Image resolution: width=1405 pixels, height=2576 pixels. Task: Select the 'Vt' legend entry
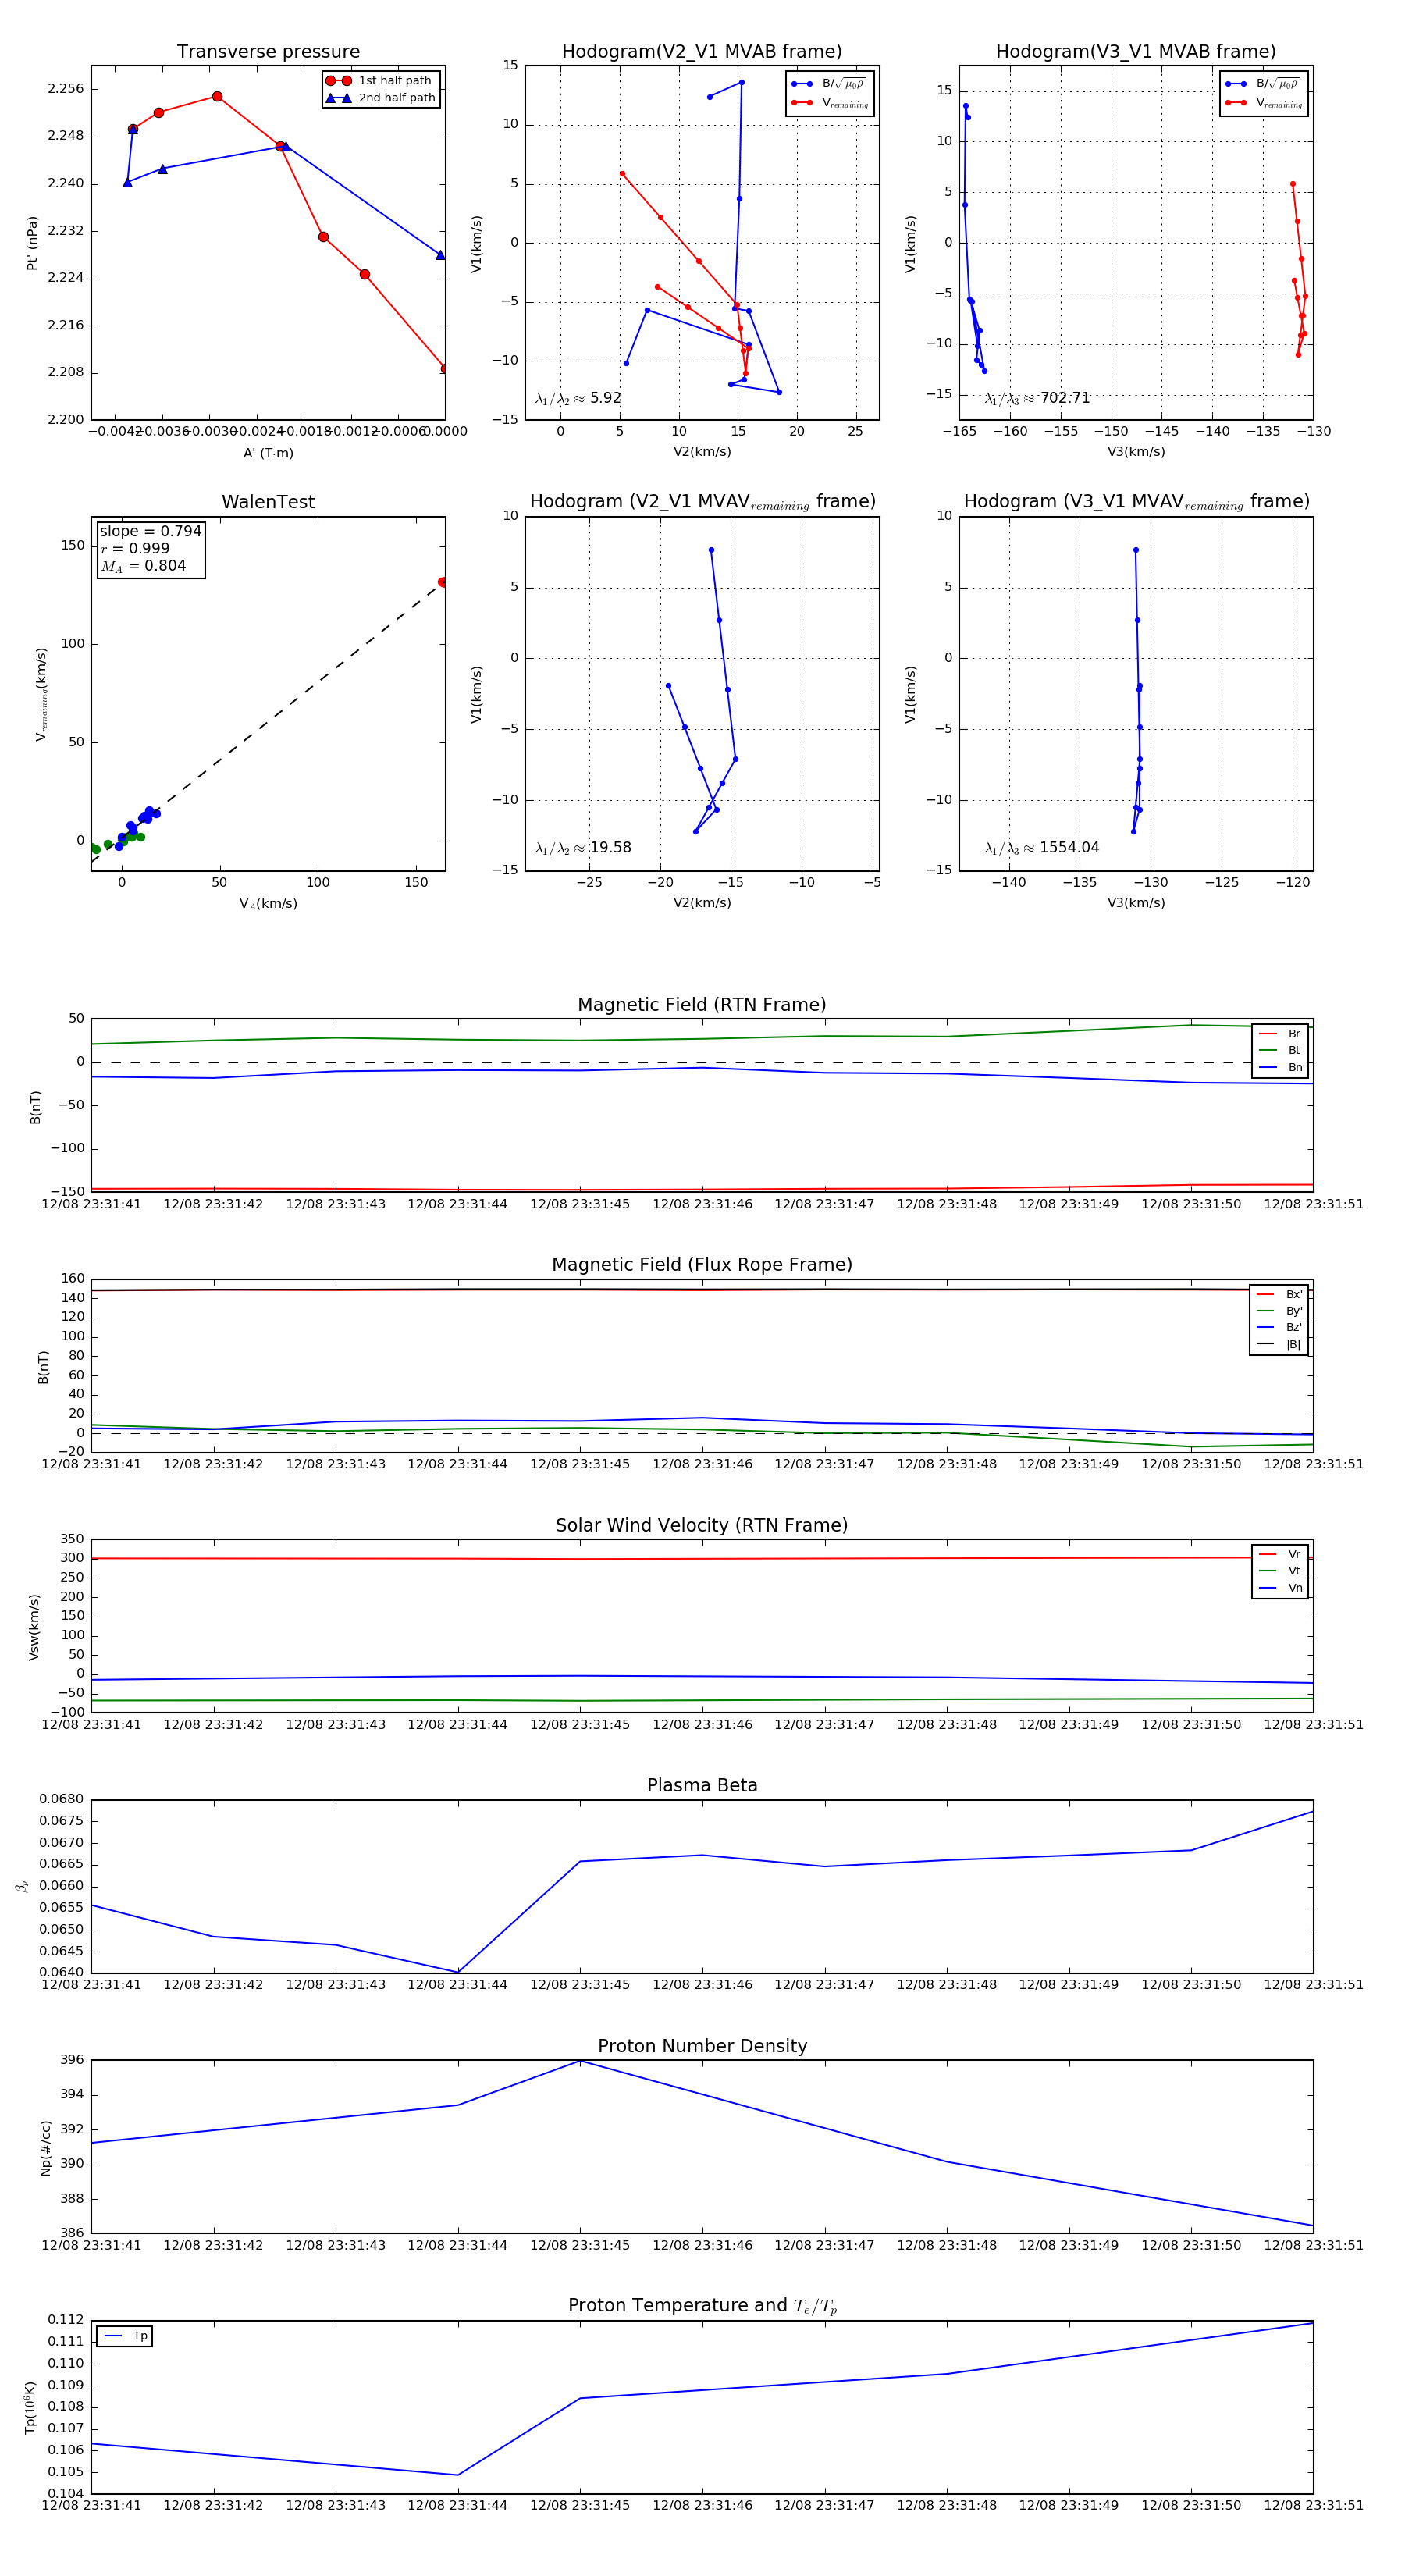(1280, 1571)
